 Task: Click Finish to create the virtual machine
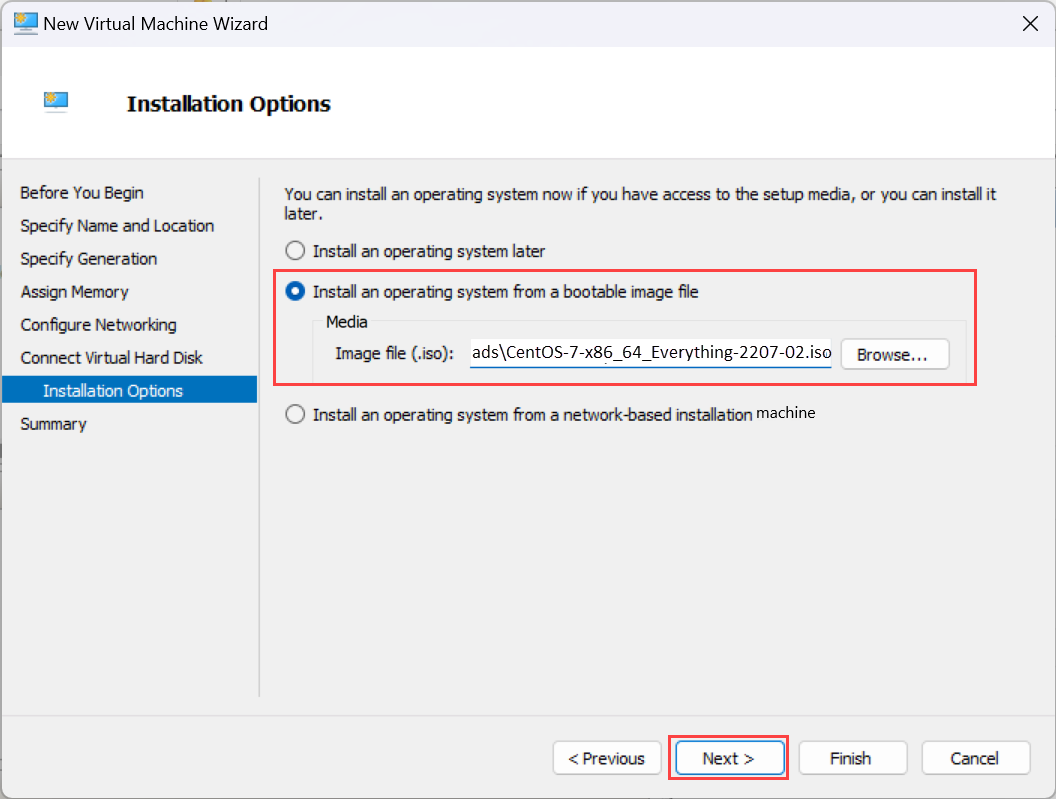click(x=852, y=758)
